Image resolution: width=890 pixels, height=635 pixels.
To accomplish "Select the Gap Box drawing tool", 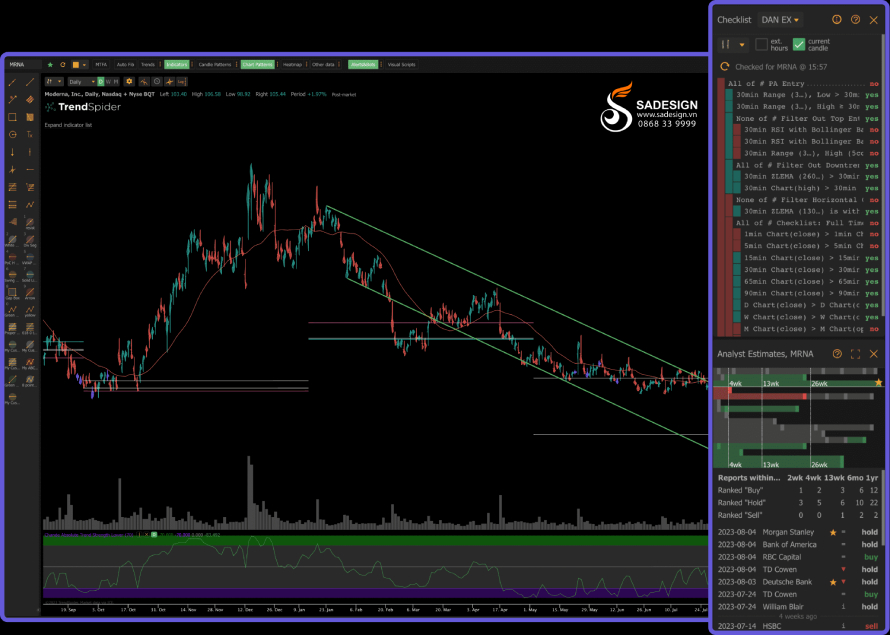I will (12, 293).
